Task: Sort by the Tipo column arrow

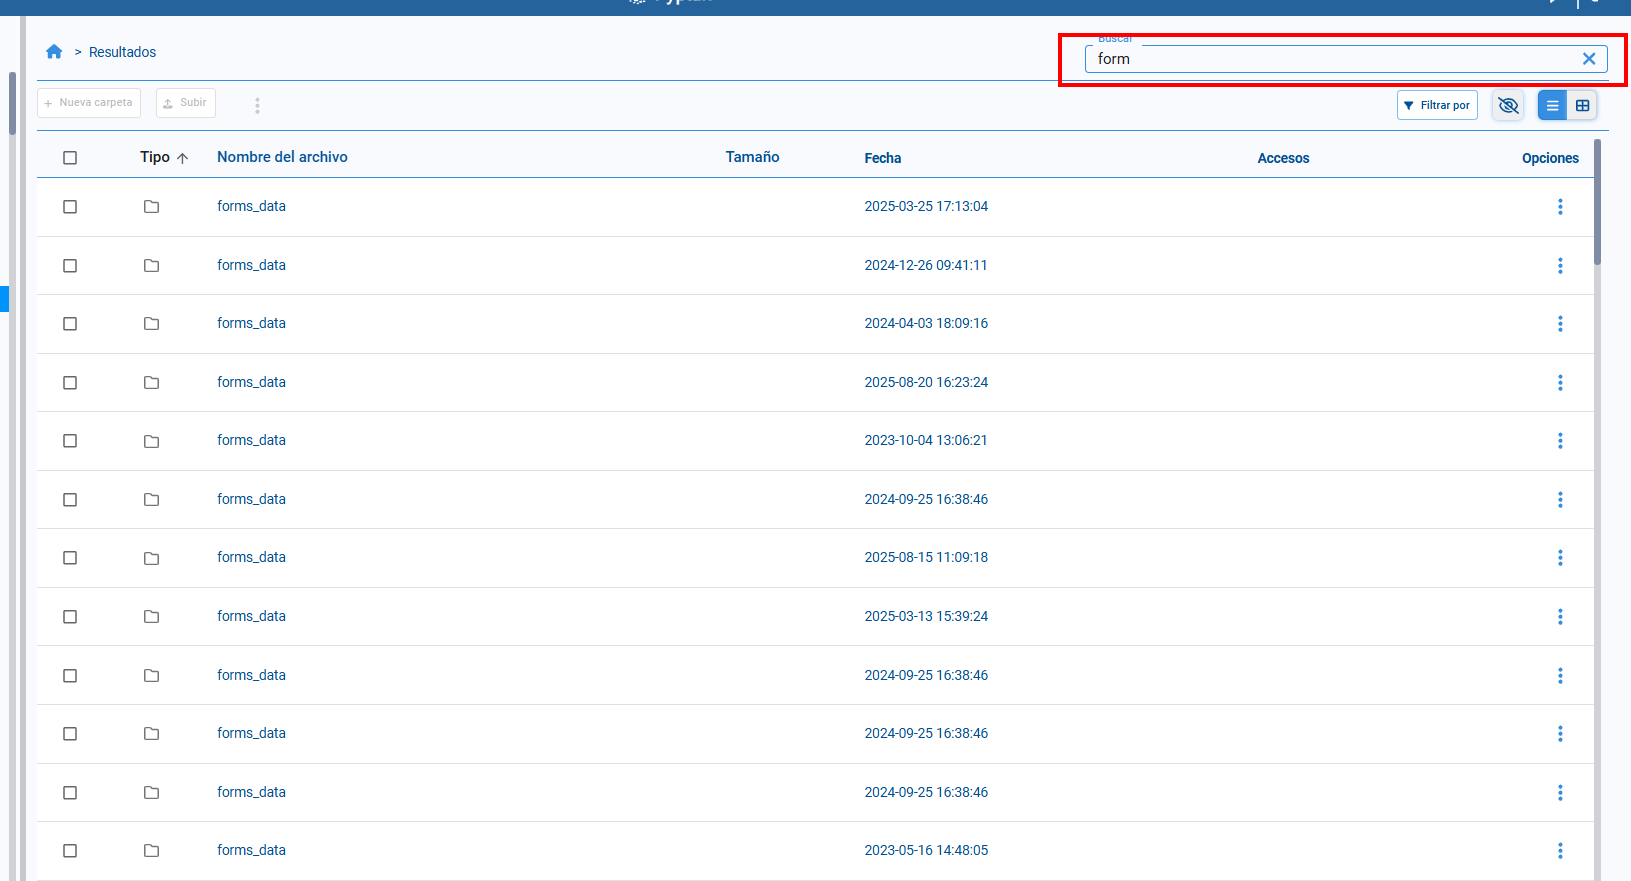Action: click(x=182, y=158)
